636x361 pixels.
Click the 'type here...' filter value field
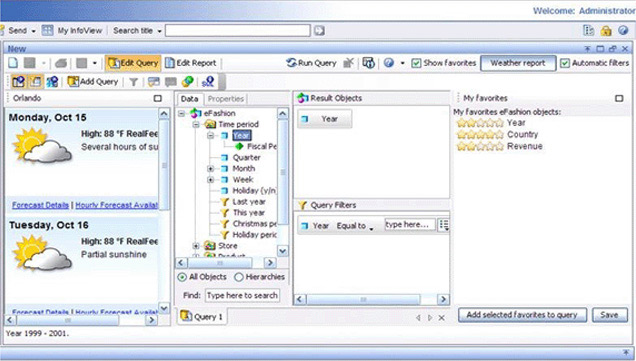[x=410, y=224]
